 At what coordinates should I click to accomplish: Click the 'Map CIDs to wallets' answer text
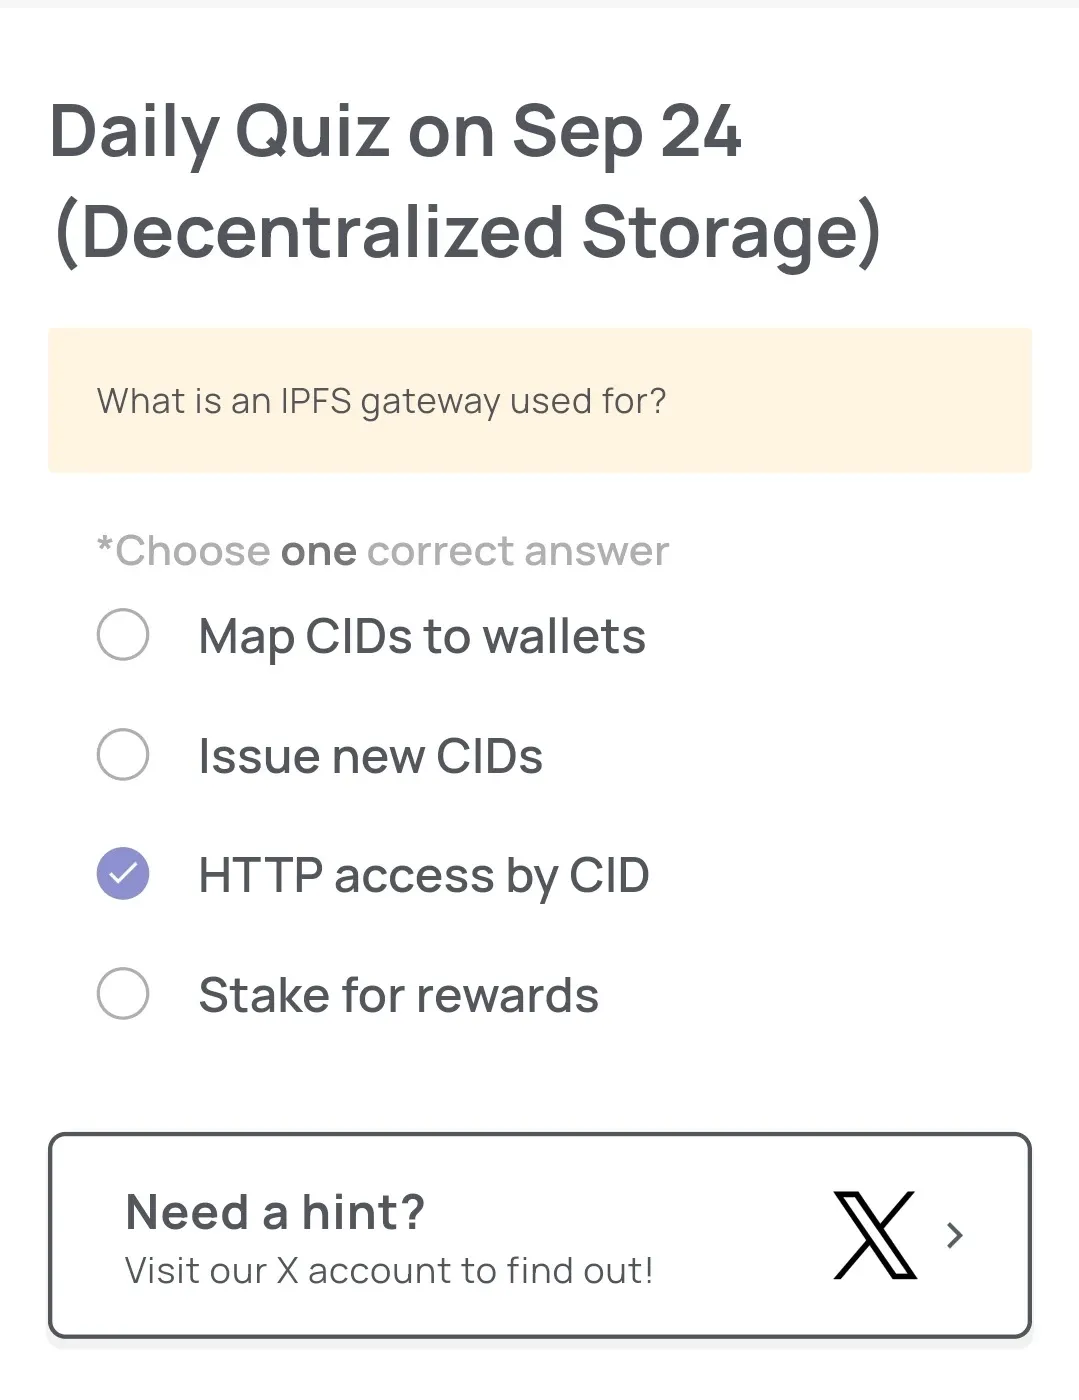click(x=421, y=635)
